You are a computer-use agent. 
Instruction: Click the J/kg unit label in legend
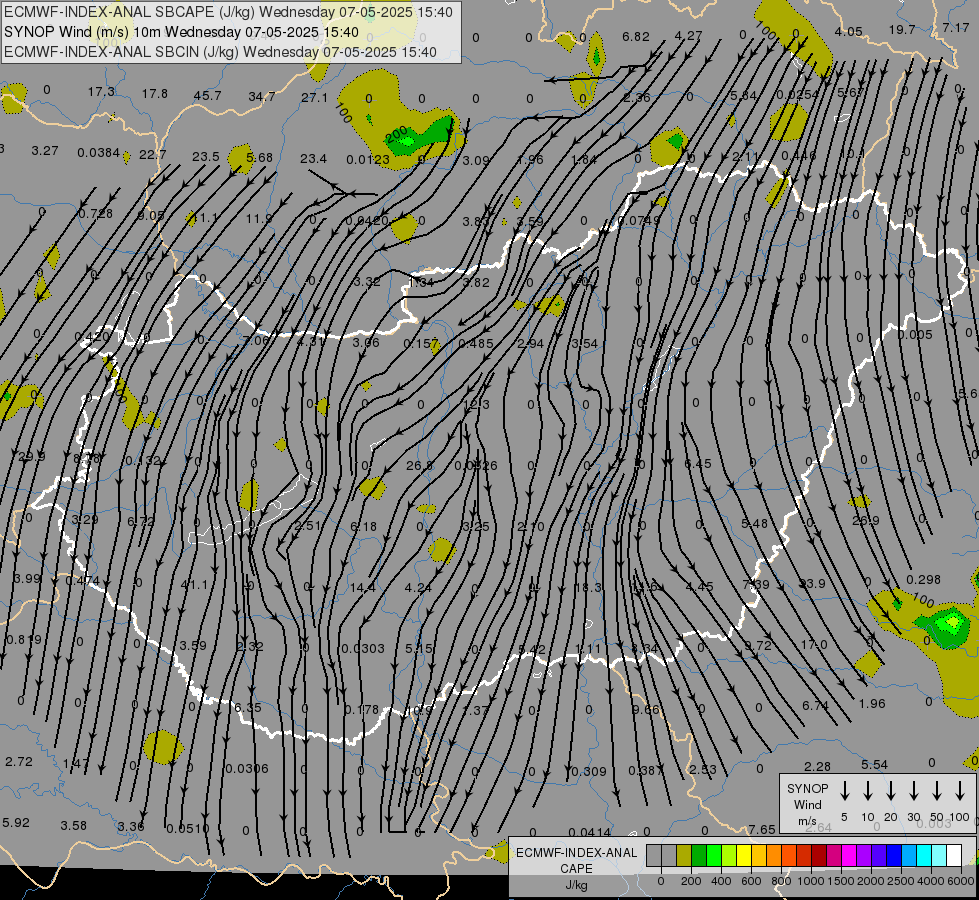click(576, 885)
